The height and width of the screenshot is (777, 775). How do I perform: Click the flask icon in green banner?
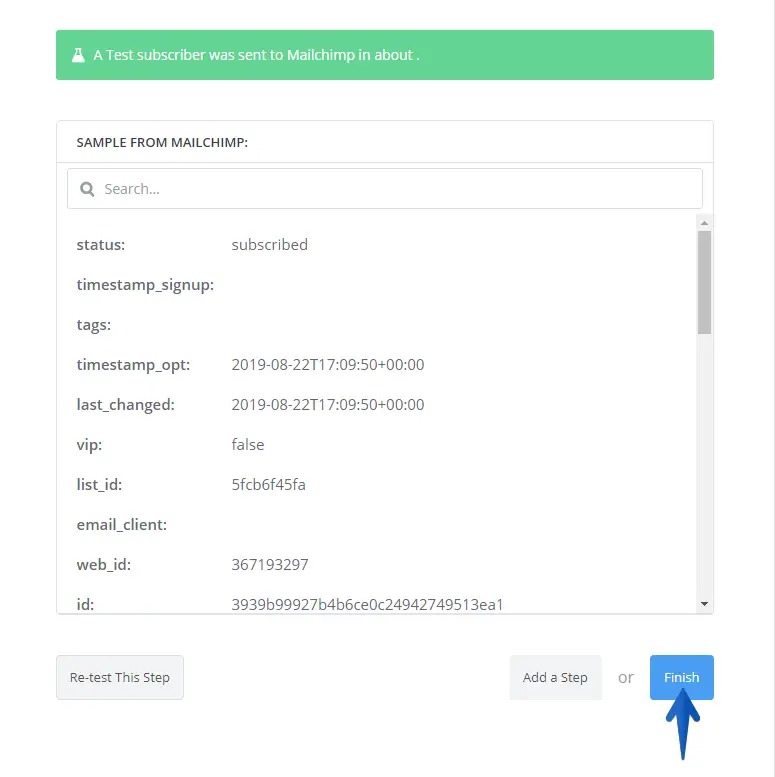point(78,55)
